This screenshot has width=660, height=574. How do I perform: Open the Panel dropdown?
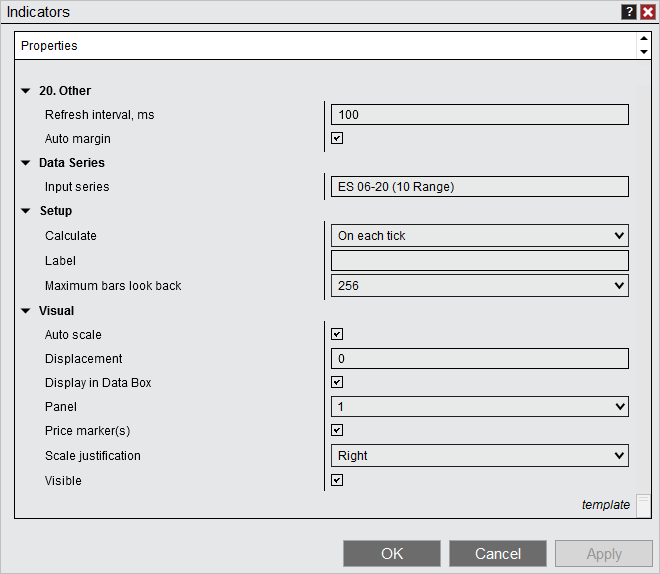pos(479,407)
